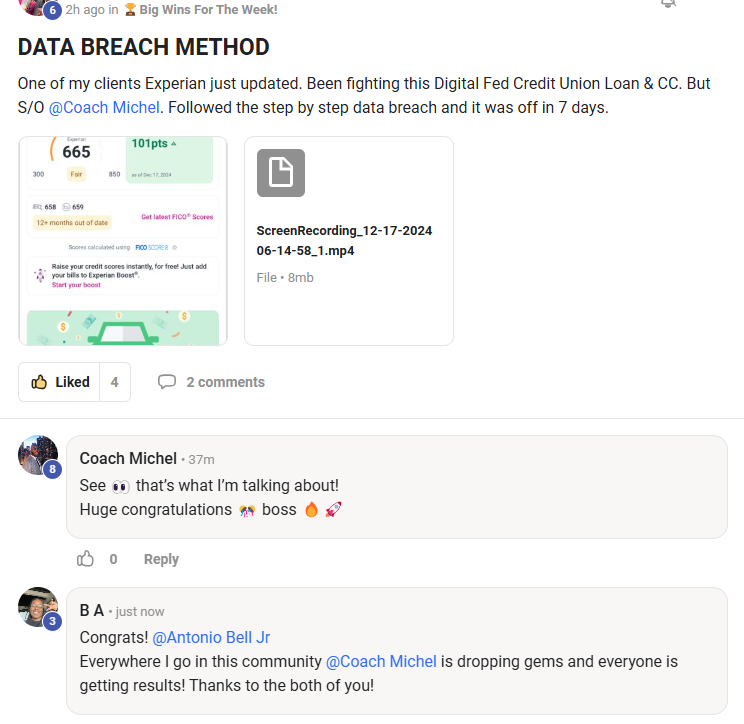Open the B A commenter name
The height and width of the screenshot is (724, 744).
pos(91,611)
